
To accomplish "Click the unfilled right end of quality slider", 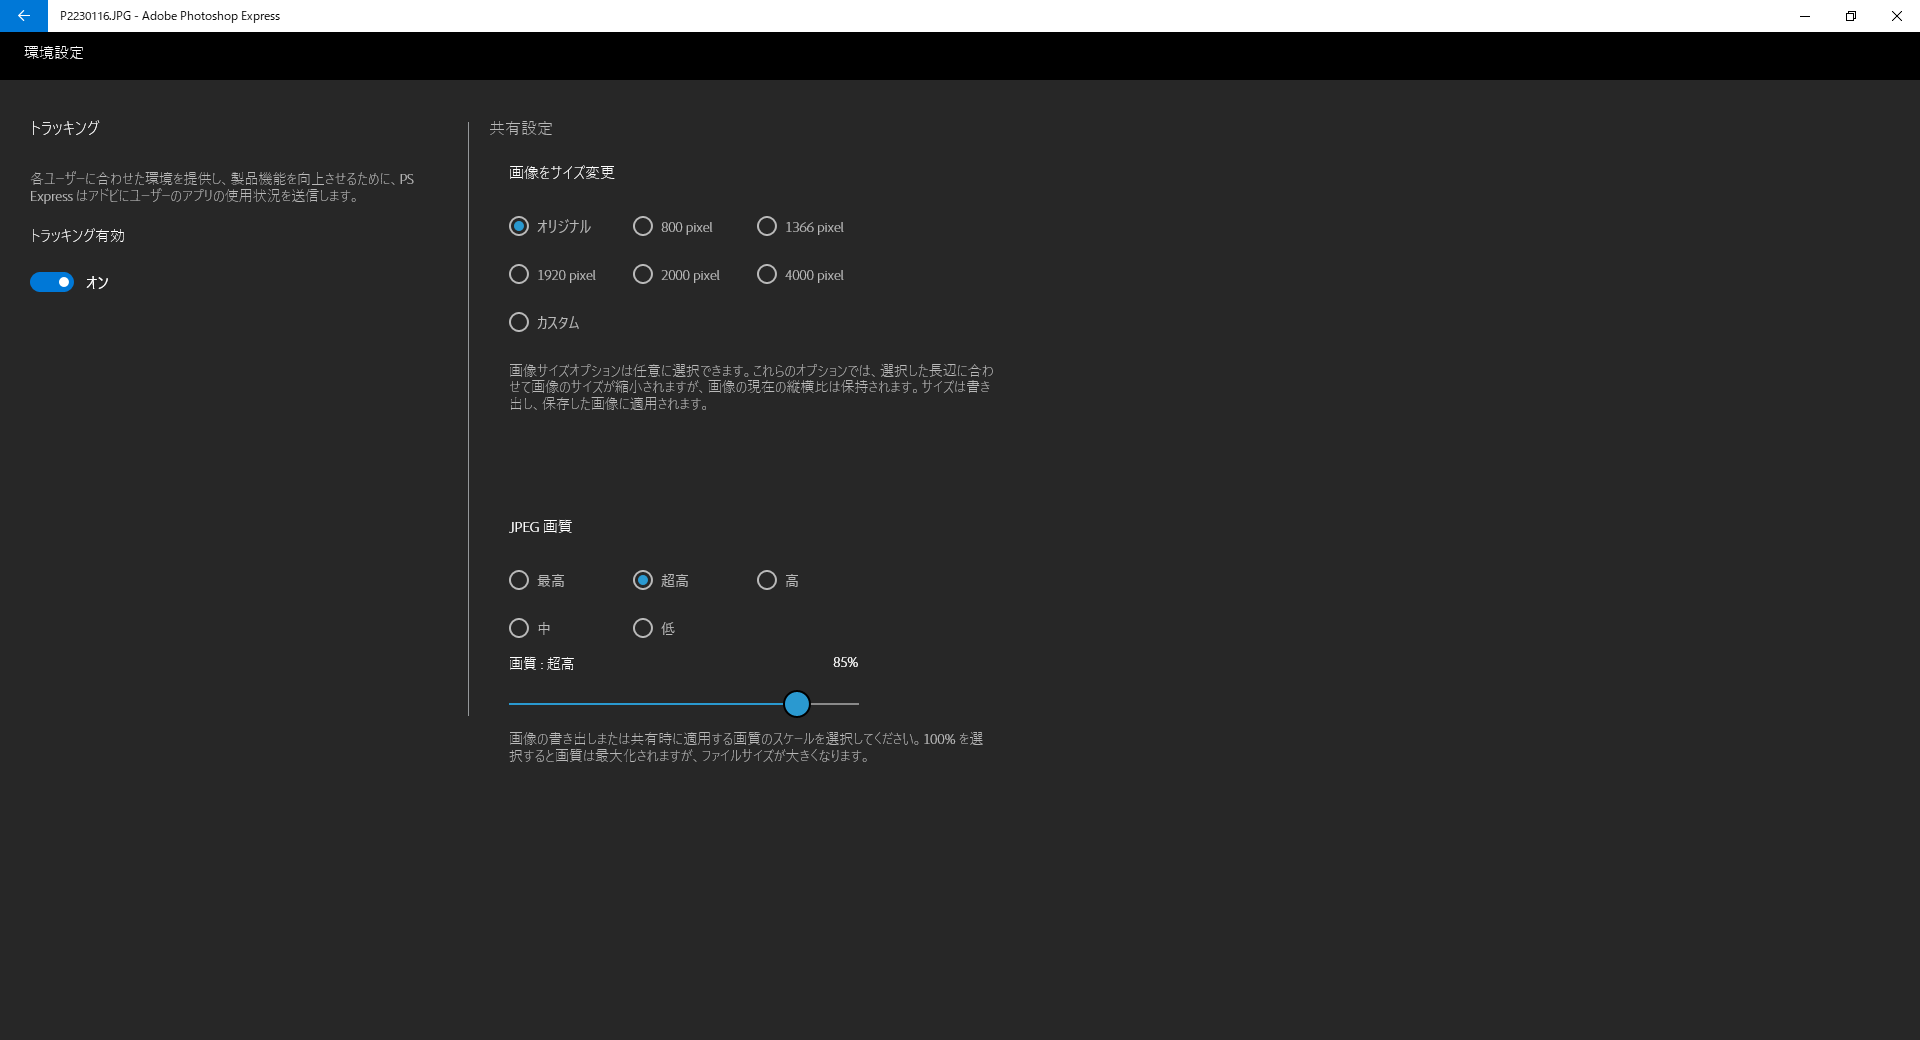I will pos(840,704).
